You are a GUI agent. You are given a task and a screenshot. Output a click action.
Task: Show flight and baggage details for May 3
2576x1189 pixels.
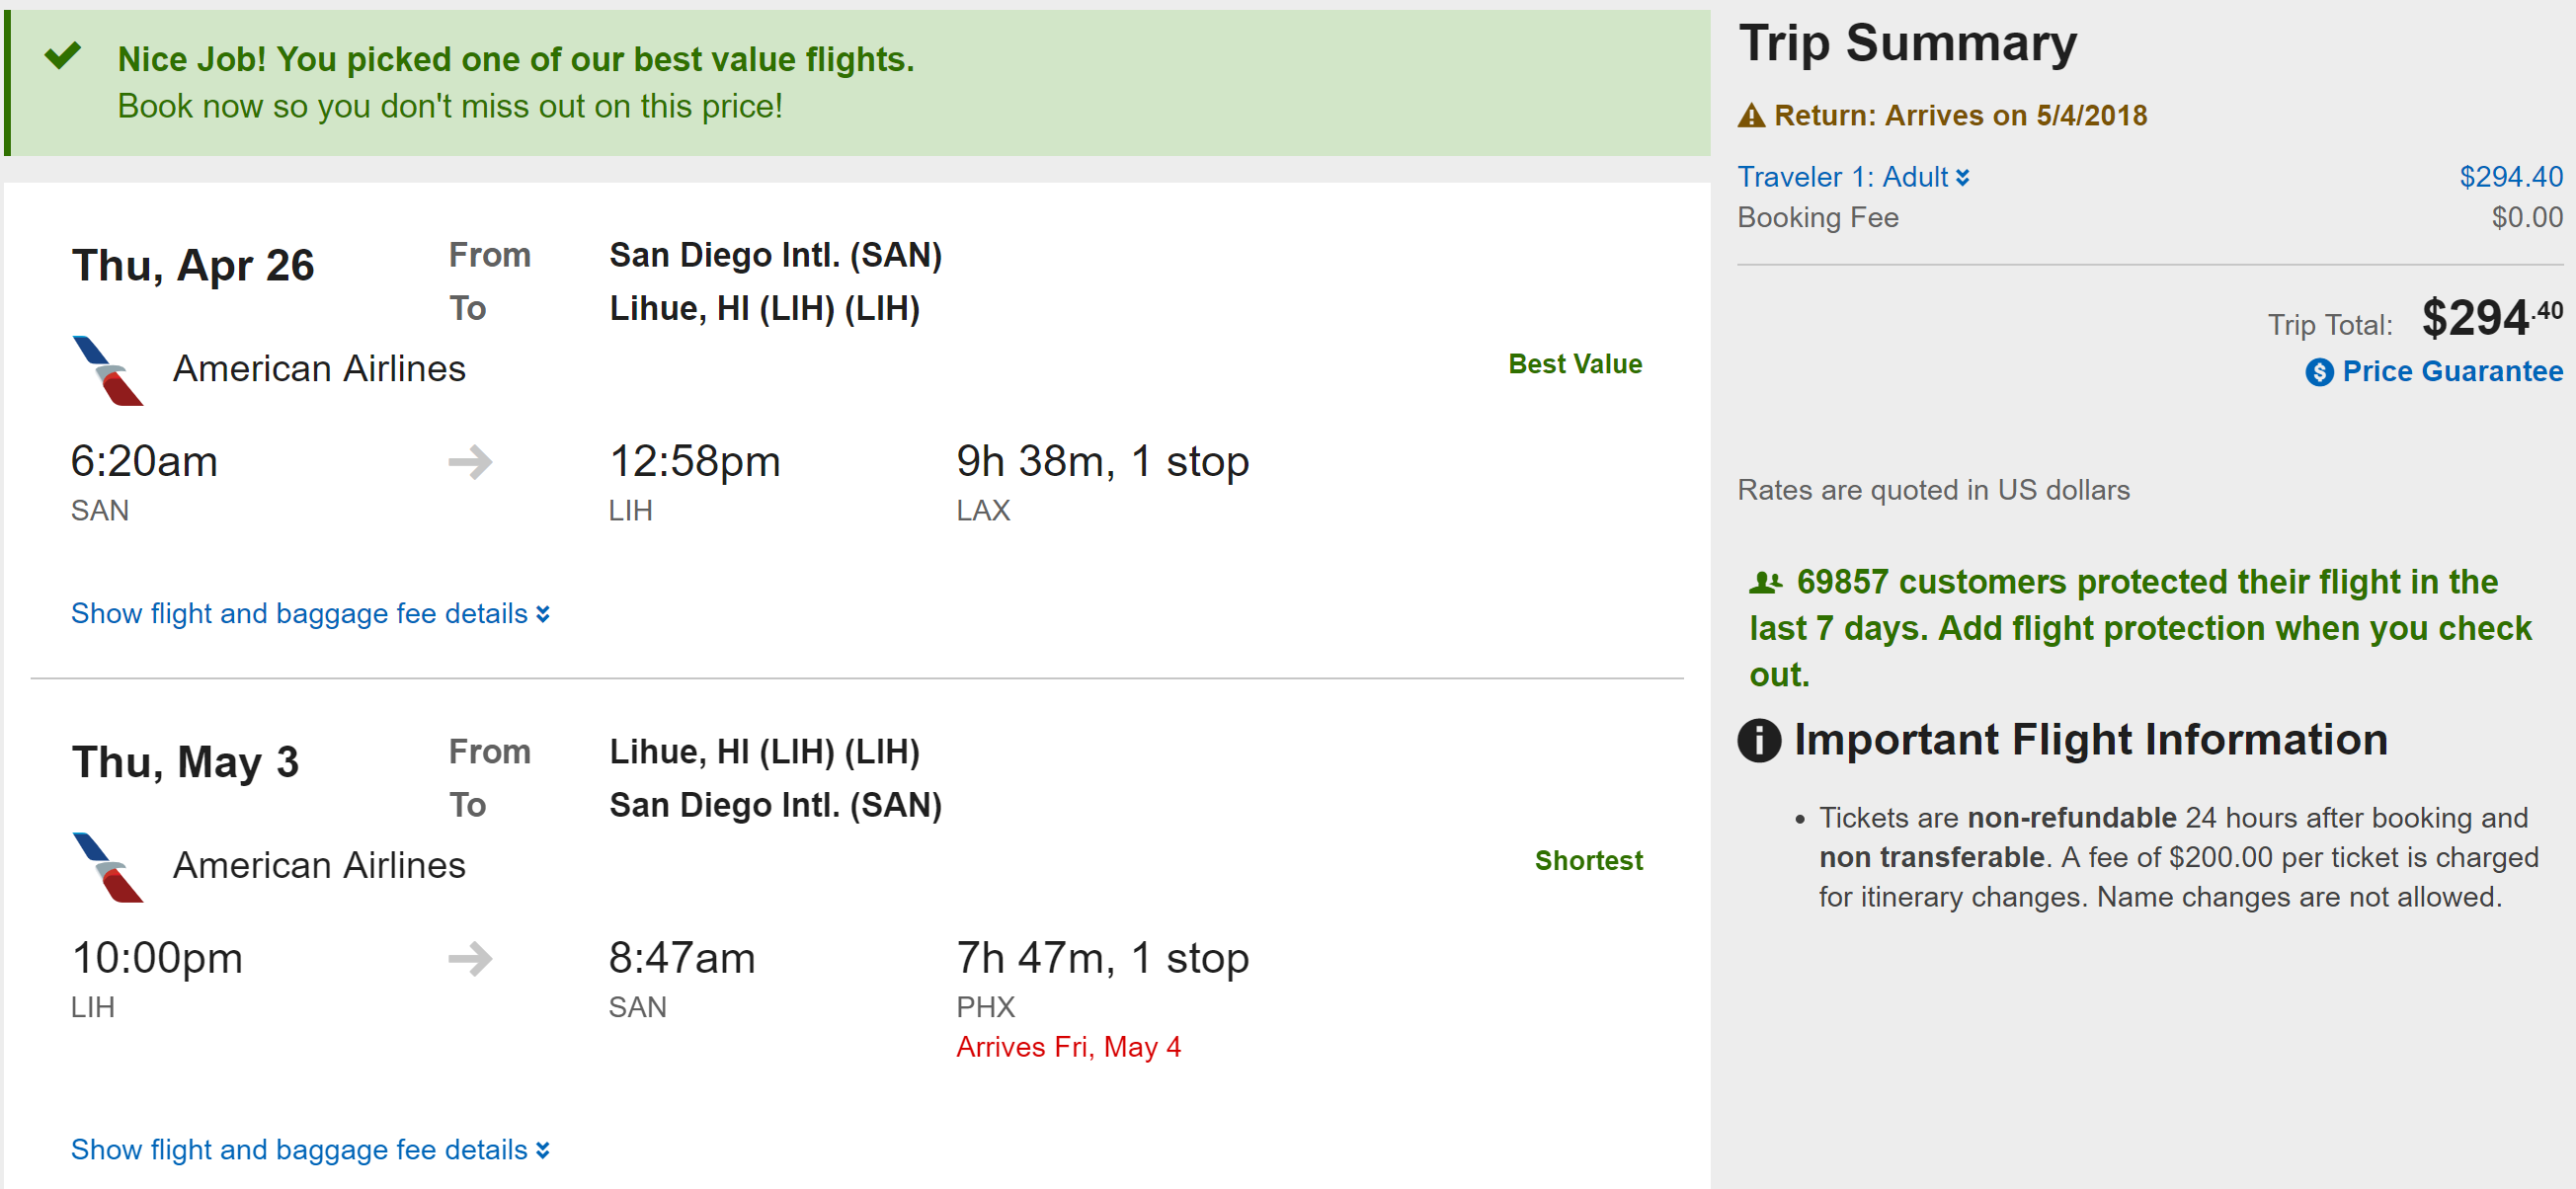tap(310, 1150)
